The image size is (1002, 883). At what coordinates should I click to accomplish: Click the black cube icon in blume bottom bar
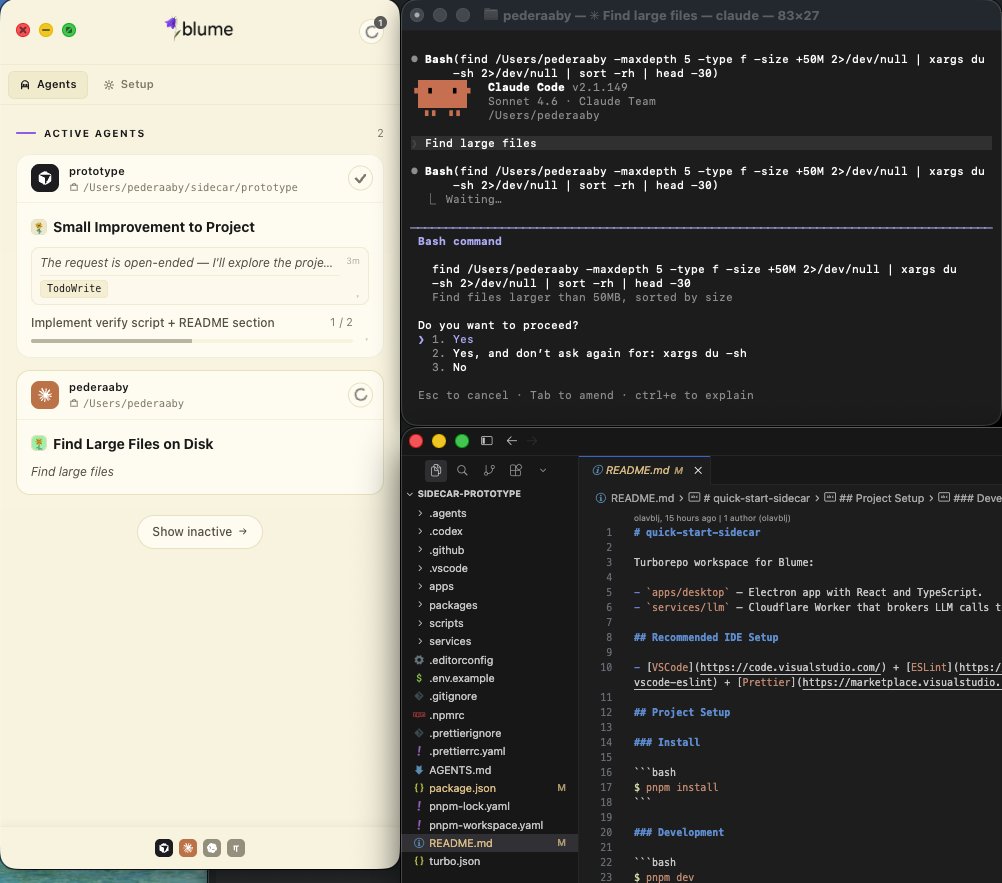coord(164,848)
